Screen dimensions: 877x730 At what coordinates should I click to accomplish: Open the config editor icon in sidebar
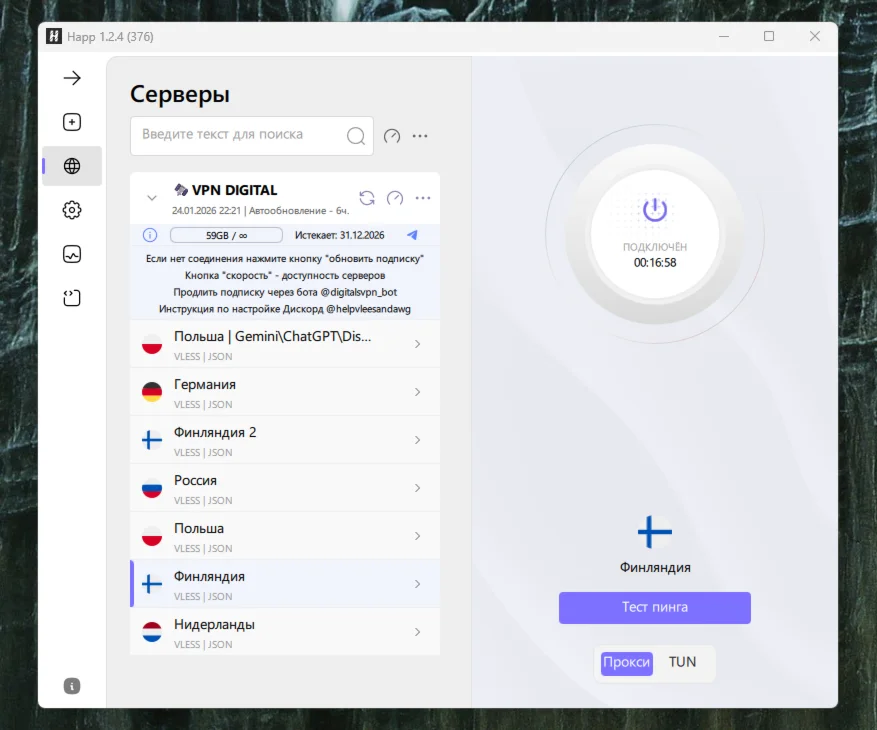pyautogui.click(x=71, y=298)
